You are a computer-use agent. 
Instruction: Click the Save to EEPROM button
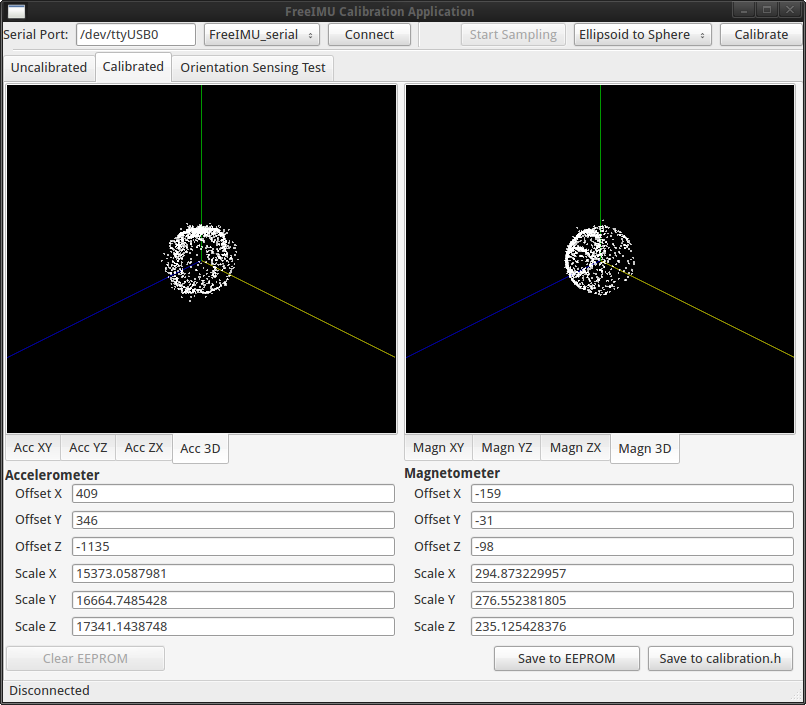pos(566,658)
